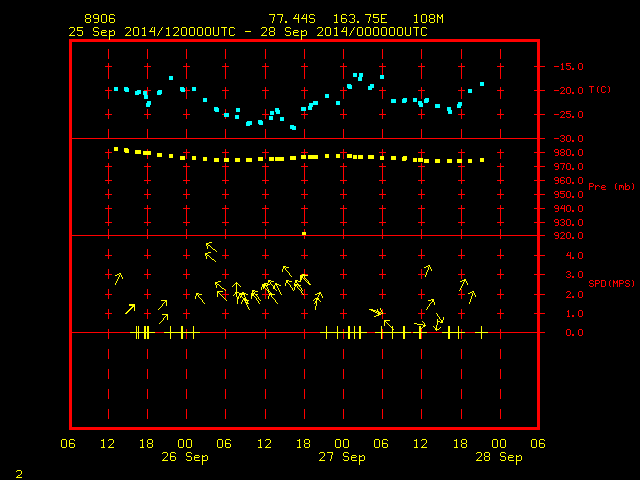
Task: Click the first yellow pressure square at left
Action: (116, 149)
